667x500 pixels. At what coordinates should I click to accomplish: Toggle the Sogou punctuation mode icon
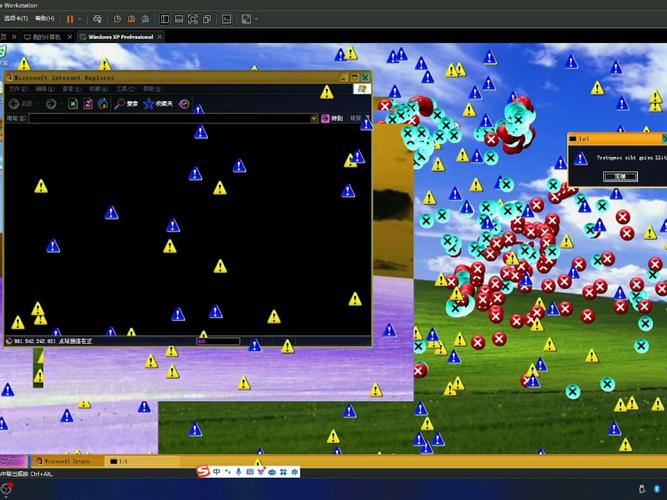coord(228,472)
